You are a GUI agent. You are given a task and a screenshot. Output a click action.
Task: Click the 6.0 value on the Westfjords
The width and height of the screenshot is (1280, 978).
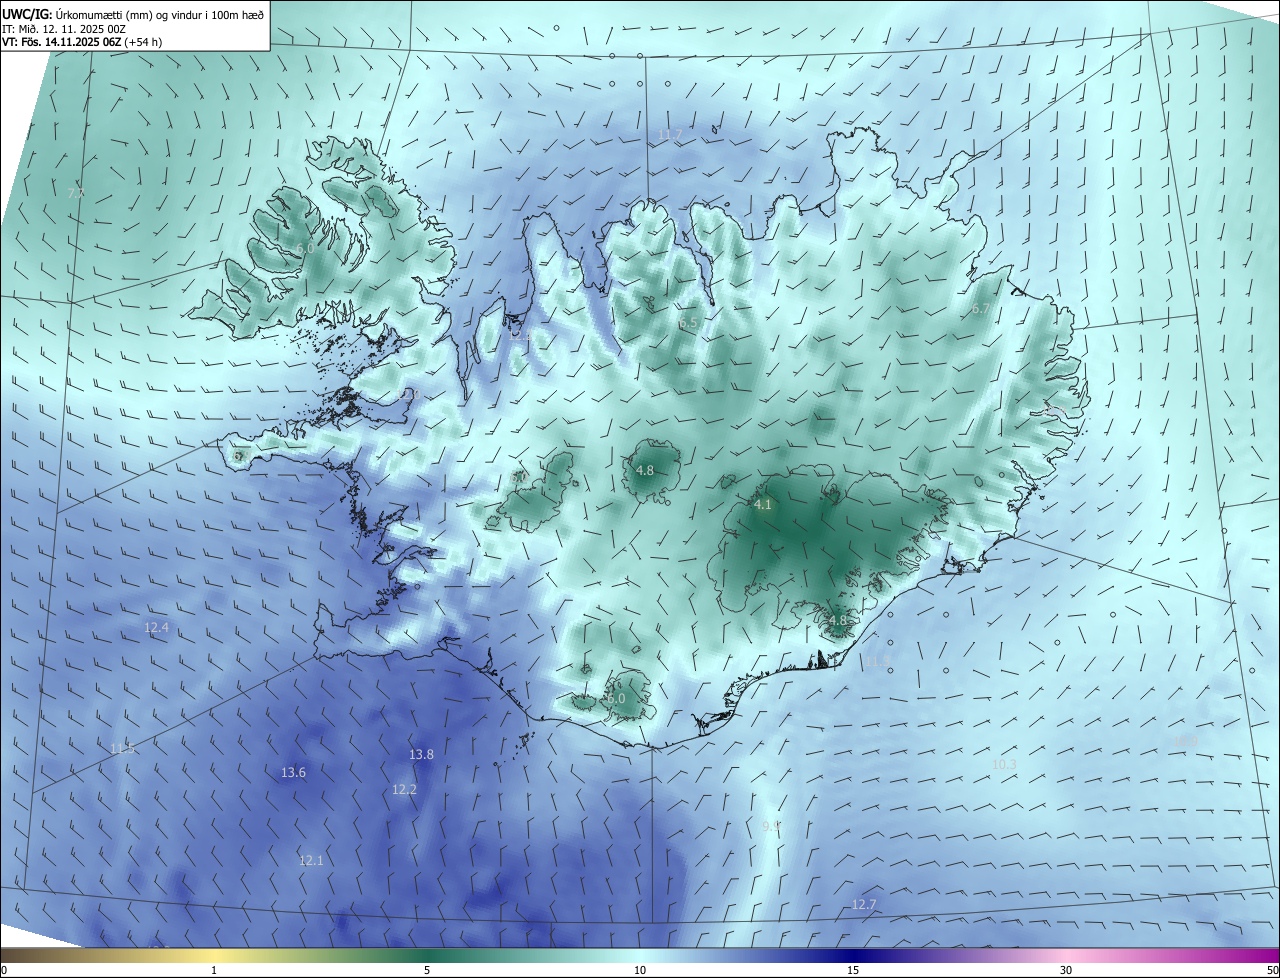pos(305,248)
